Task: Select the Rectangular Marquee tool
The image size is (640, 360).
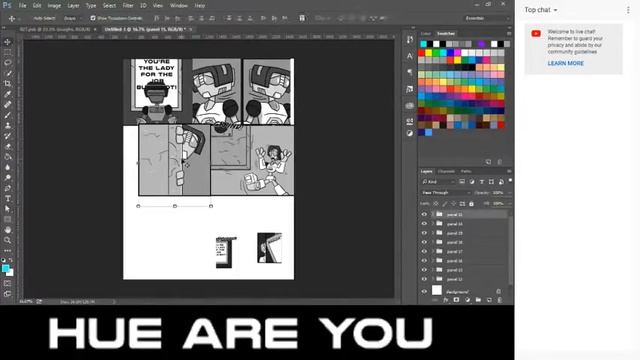Action: [x=7, y=53]
